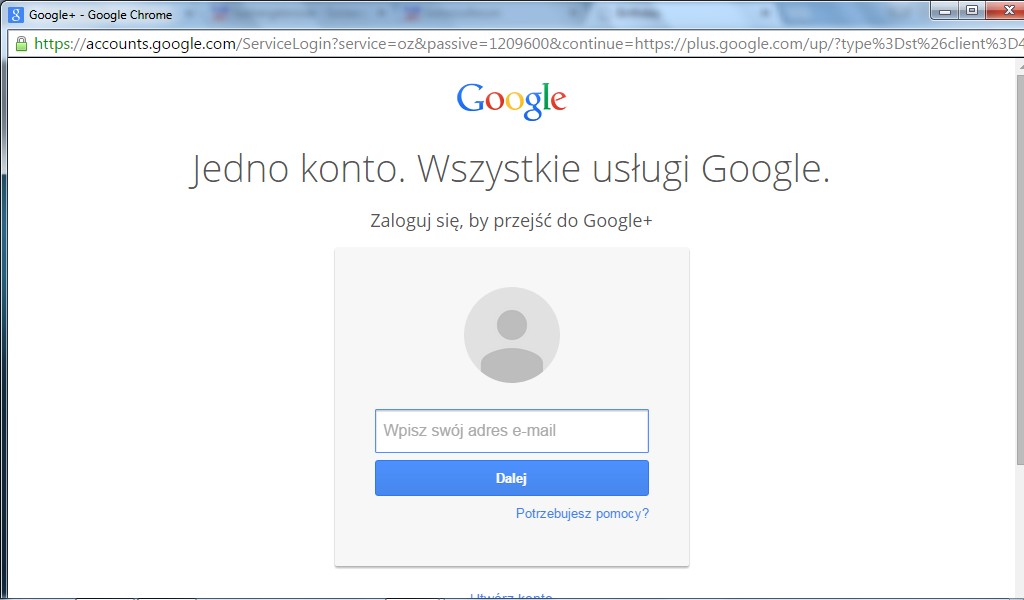Follow the 'Utwórz konto' link at the bottom
This screenshot has width=1024, height=600.
click(511, 596)
